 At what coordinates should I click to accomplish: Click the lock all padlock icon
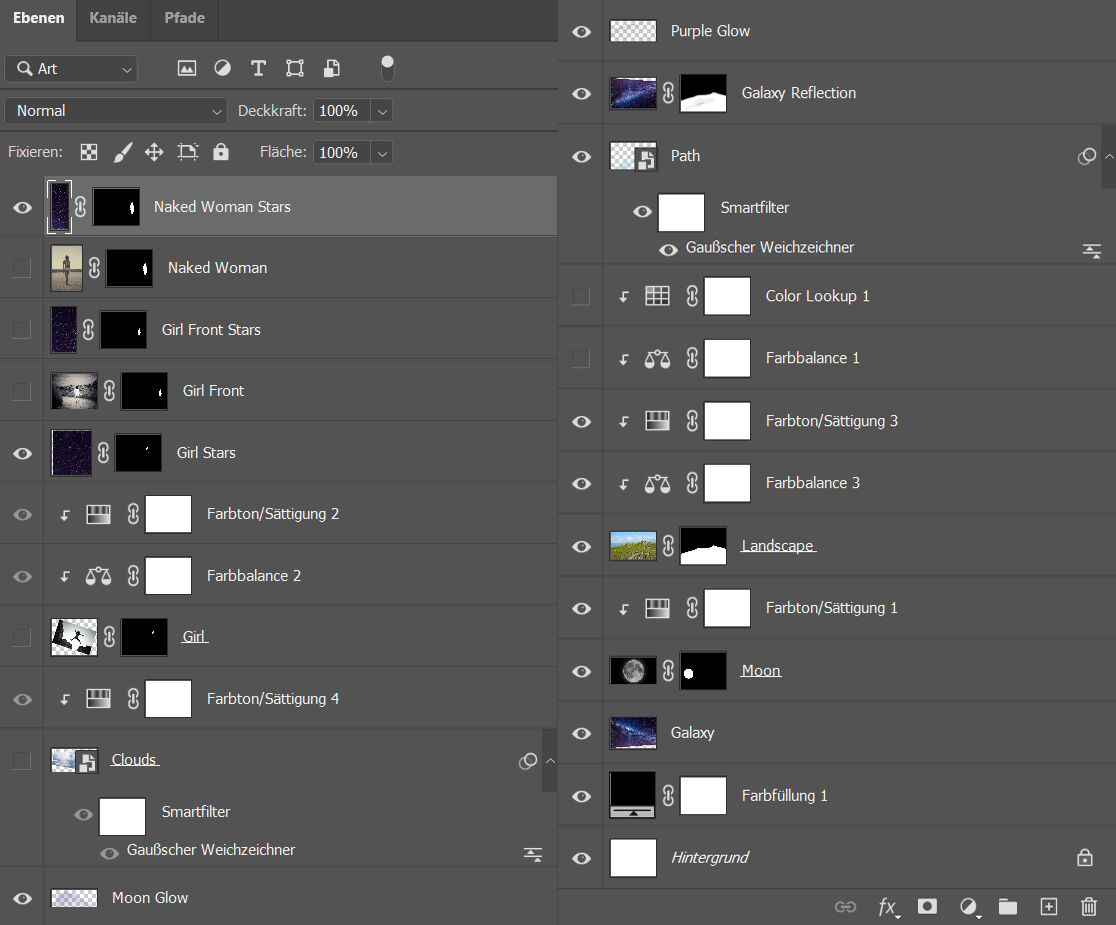click(221, 152)
